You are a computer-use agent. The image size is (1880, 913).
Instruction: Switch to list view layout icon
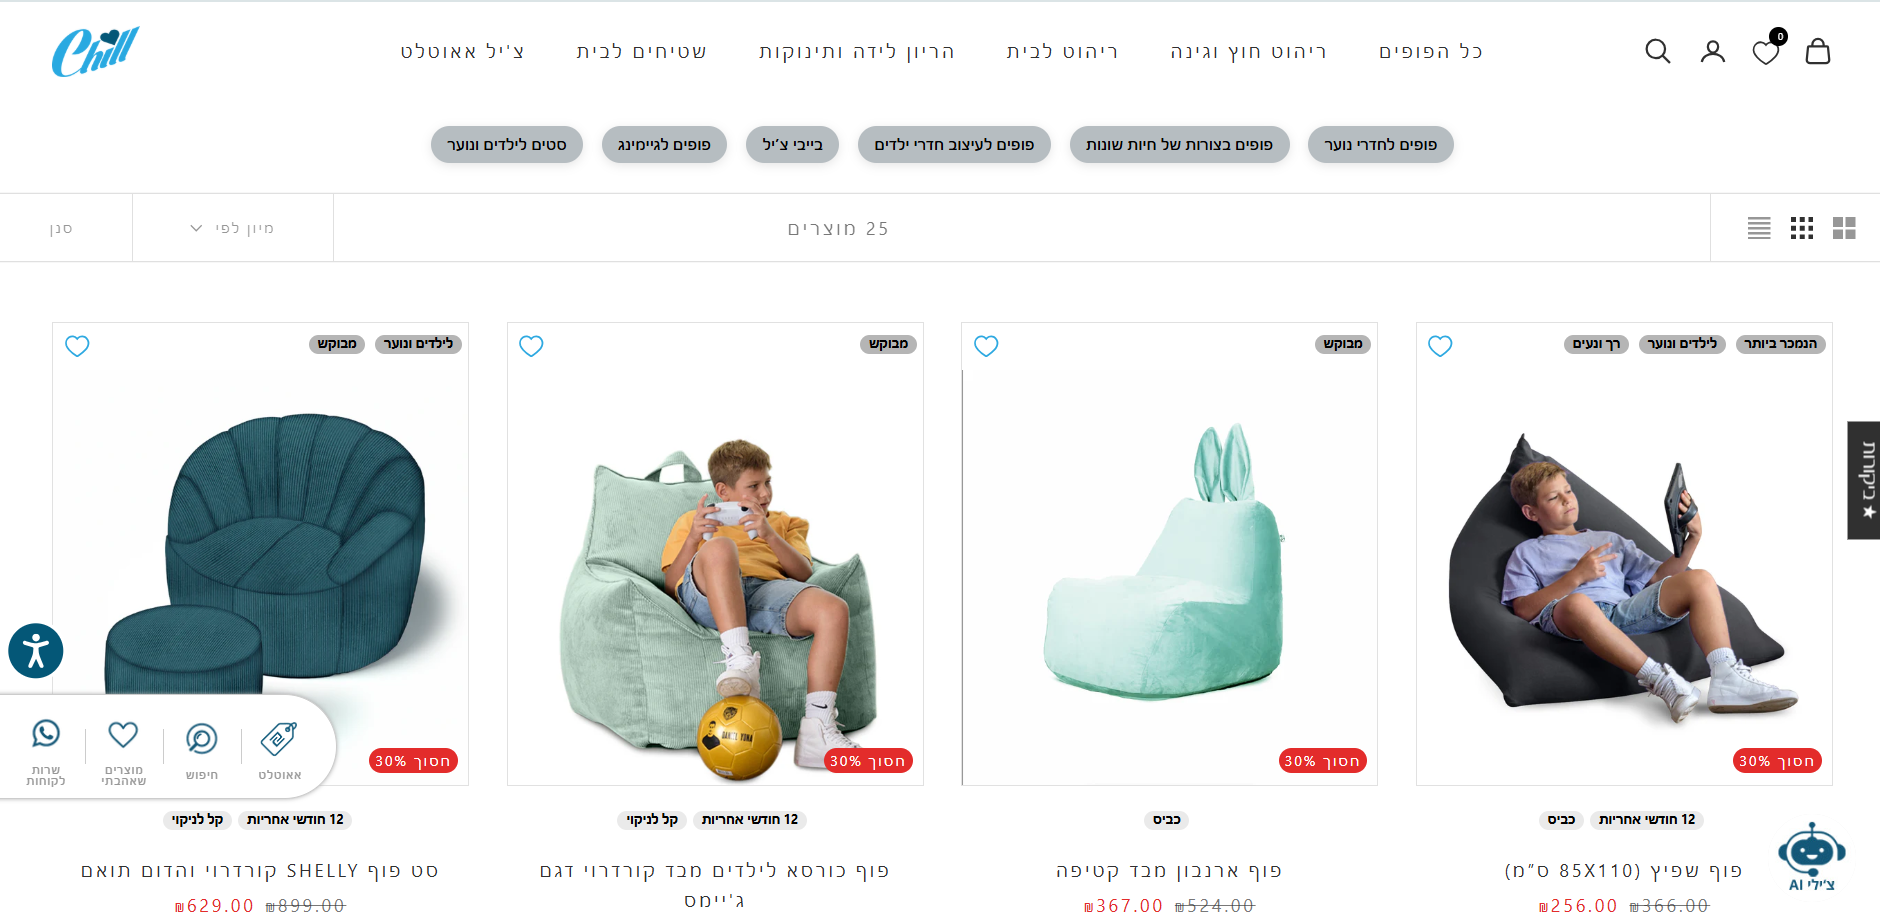(1759, 228)
